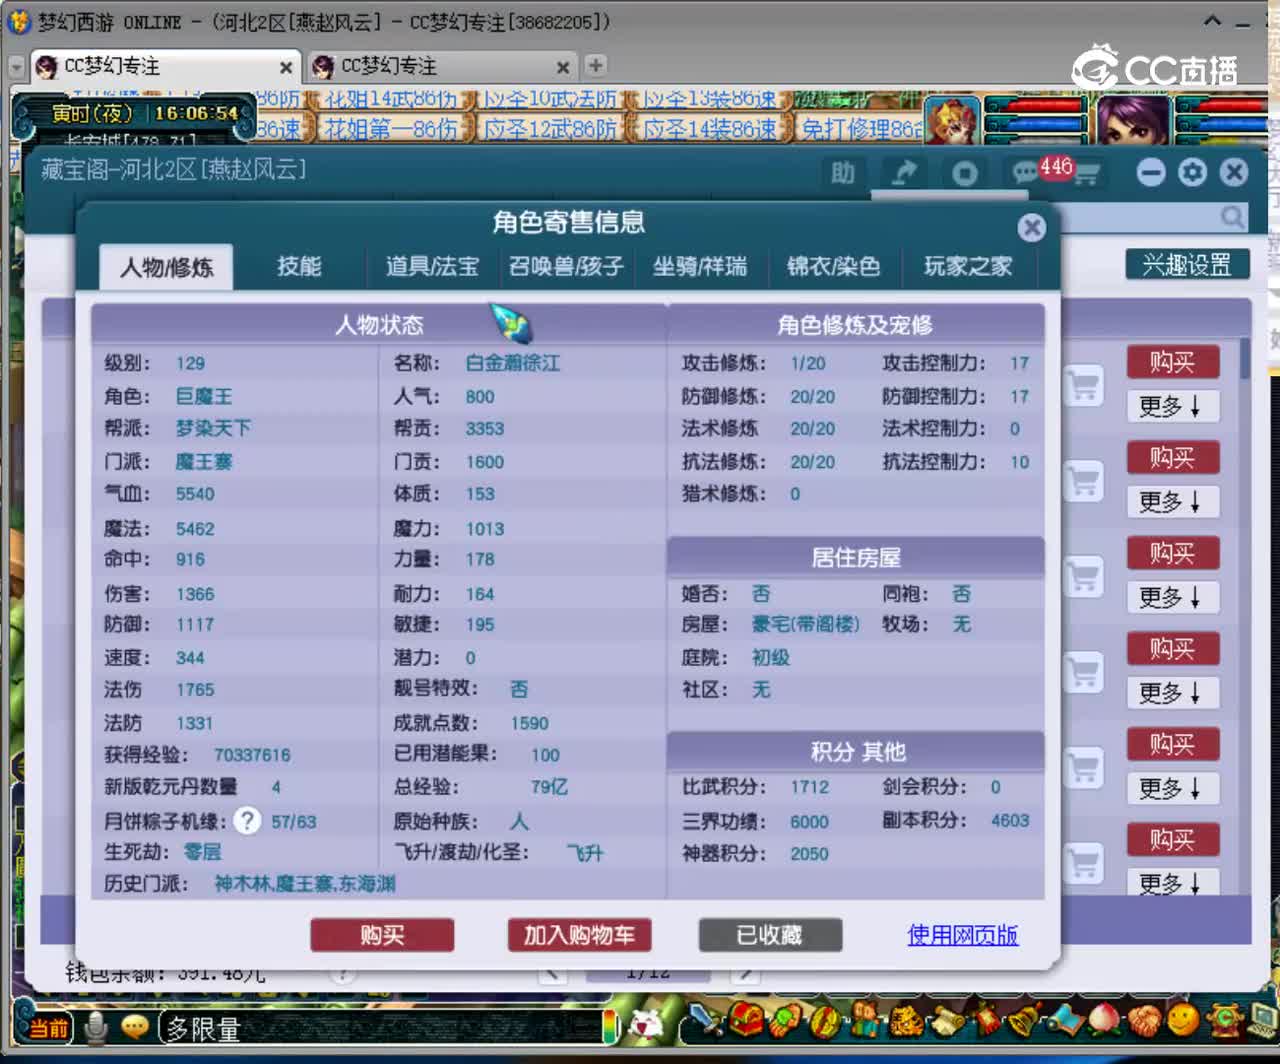Open the chat speech bubble icon
Image resolution: width=1280 pixels, height=1064 pixels.
click(135, 1027)
